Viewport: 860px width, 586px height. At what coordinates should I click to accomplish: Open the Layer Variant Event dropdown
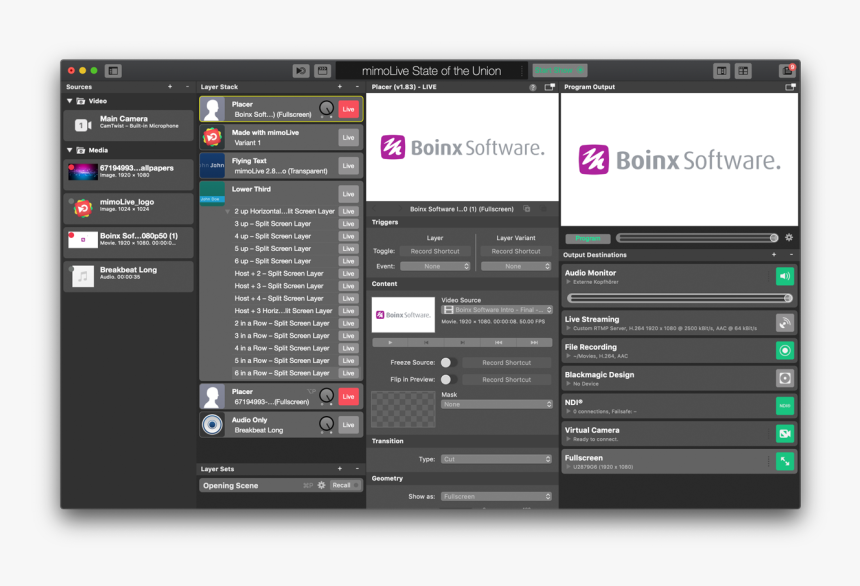pyautogui.click(x=516, y=266)
